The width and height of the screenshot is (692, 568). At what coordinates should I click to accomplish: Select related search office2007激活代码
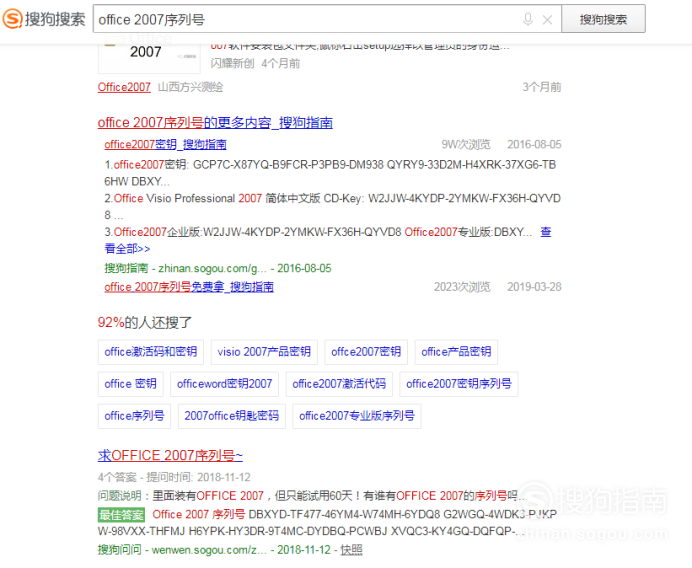(339, 384)
